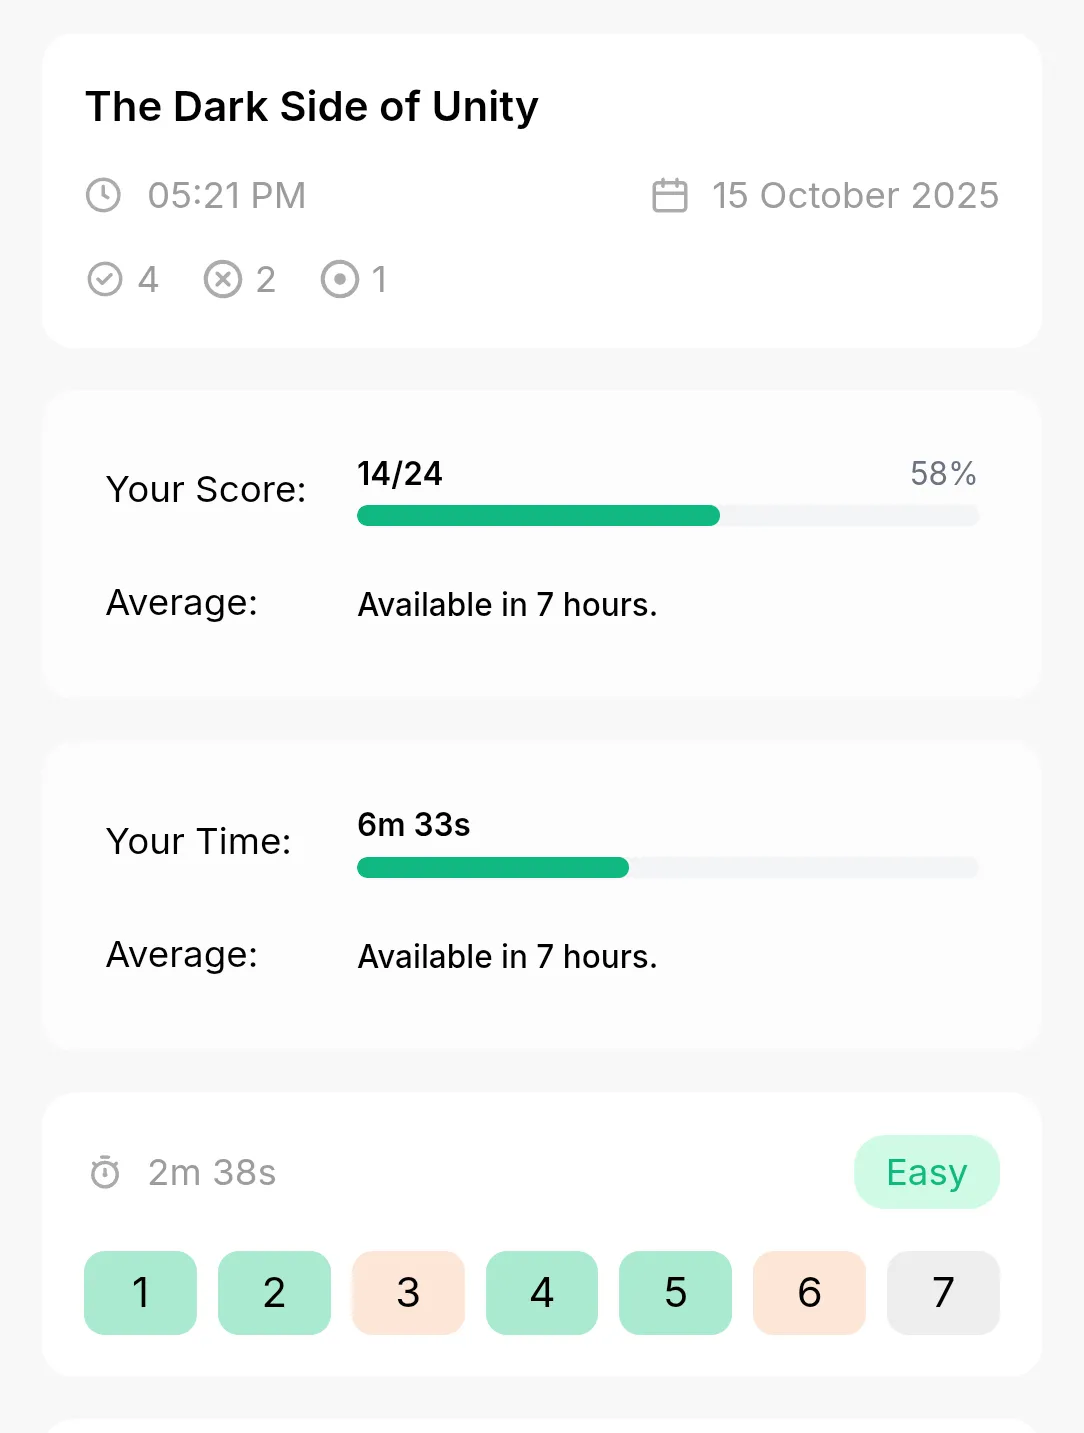This screenshot has height=1433, width=1084.
Task: Click The Dark Side of Unity title
Action: 312,107
